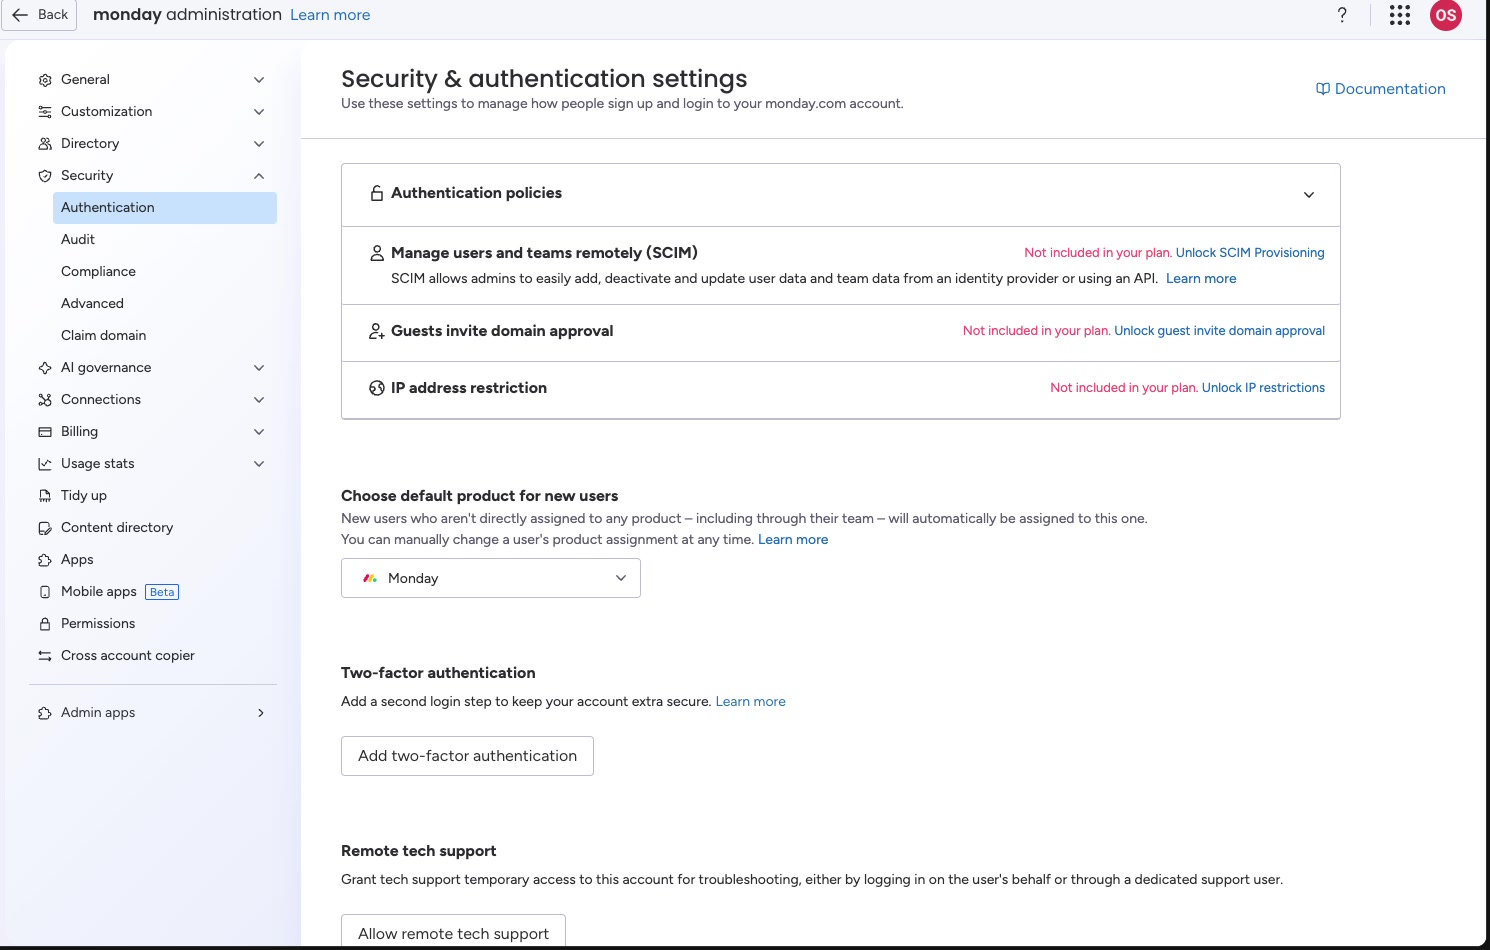Click the Mobile apps phone icon

tap(45, 592)
